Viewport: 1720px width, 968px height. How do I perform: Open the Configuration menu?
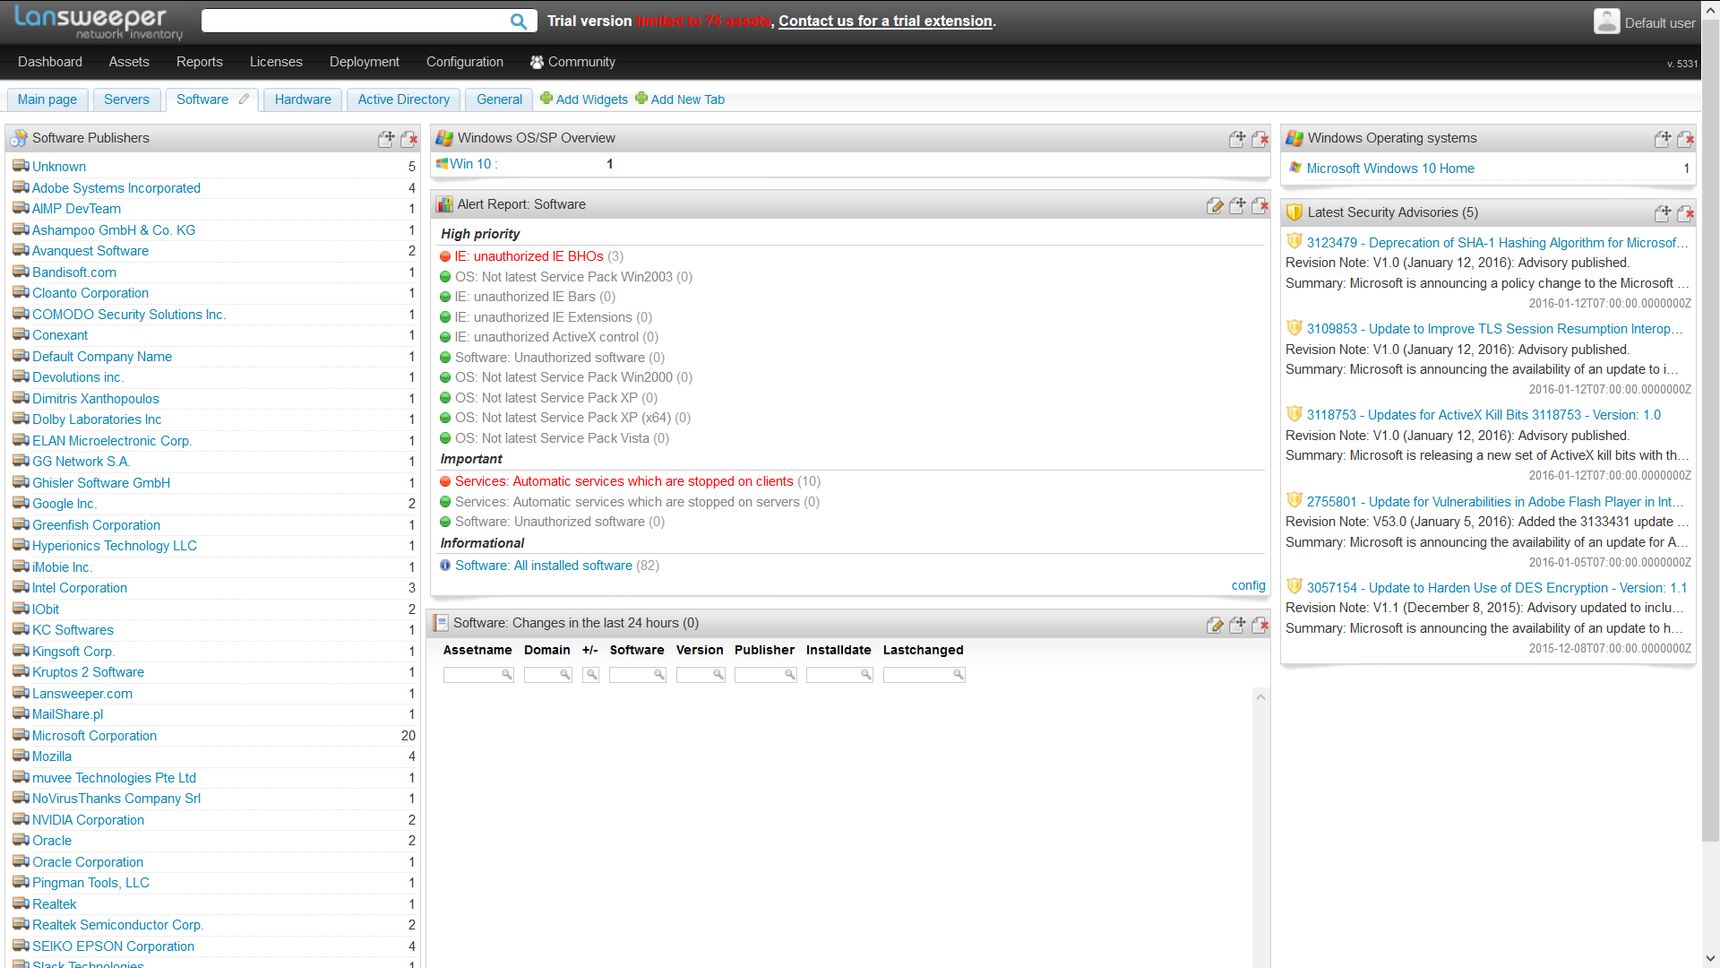[465, 62]
